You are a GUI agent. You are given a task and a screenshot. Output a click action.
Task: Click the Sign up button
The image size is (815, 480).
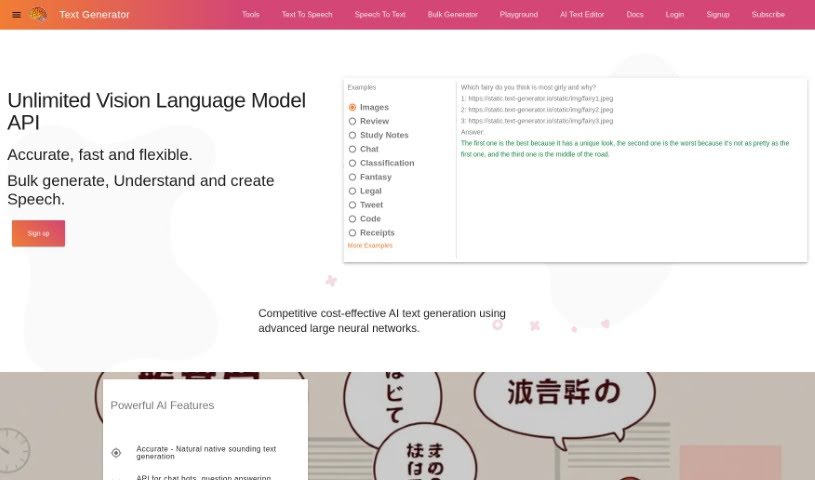tap(38, 233)
